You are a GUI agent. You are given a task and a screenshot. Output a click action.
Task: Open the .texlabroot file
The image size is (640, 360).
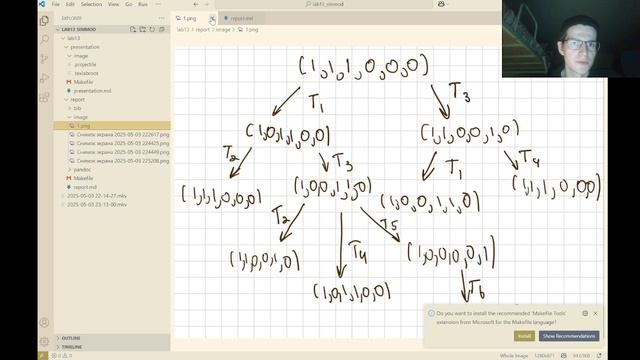(x=112, y=73)
